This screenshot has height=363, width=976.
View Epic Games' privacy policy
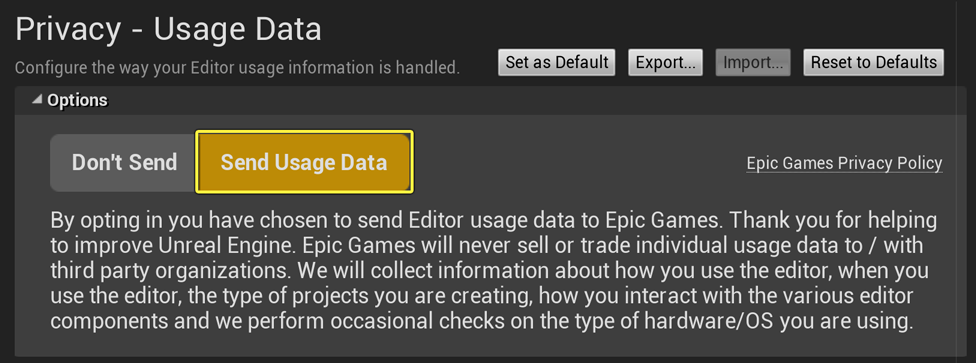pyautogui.click(x=844, y=163)
